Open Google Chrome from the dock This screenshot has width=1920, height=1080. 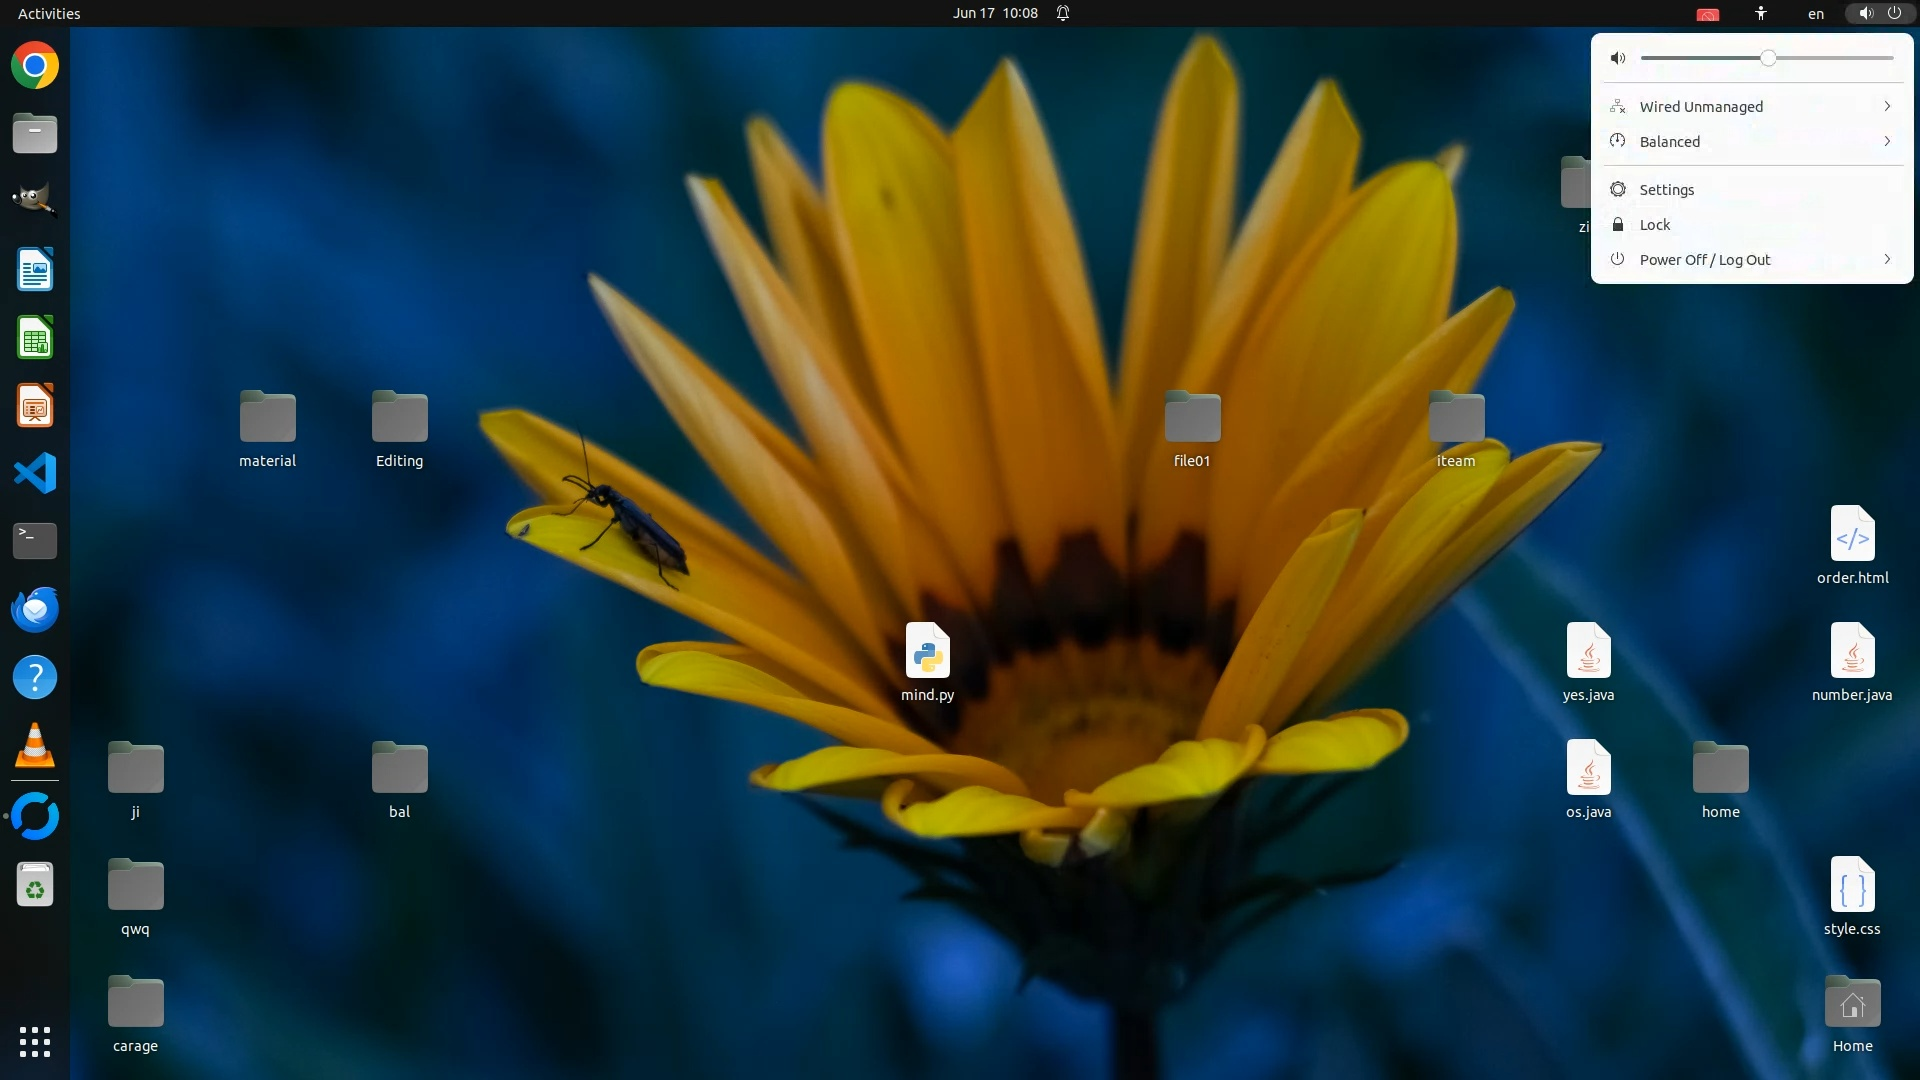(35, 66)
